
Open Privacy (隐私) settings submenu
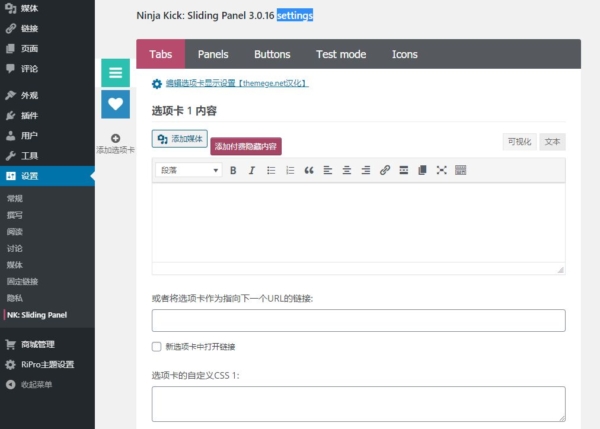[x=15, y=298]
